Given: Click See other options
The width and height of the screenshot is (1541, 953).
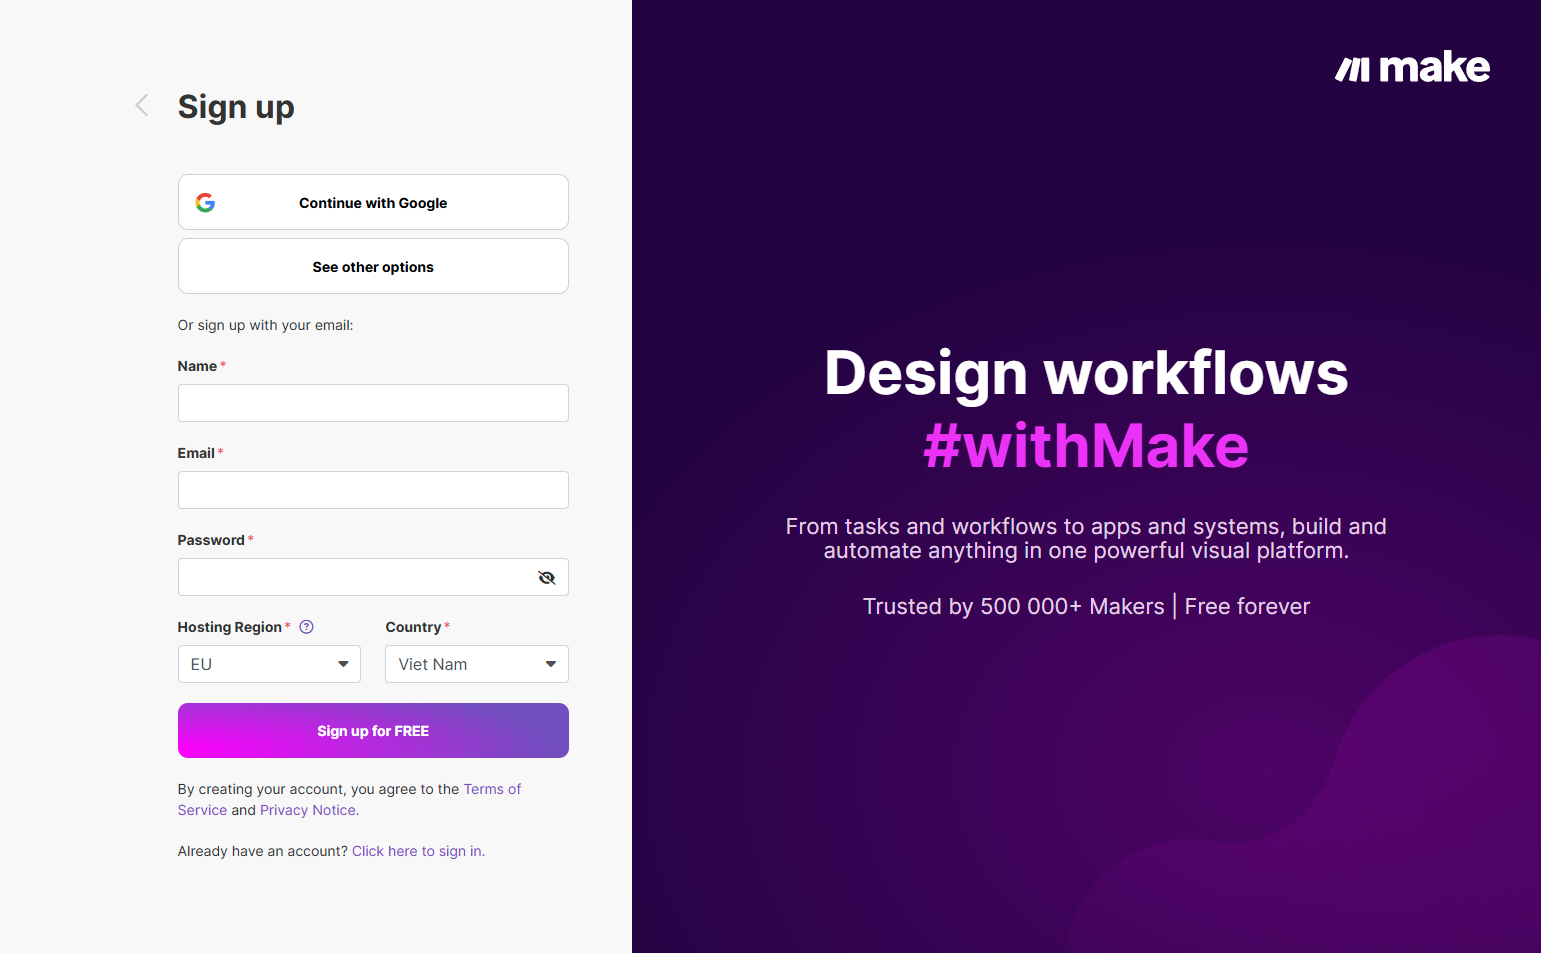Looking at the screenshot, I should 373,266.
